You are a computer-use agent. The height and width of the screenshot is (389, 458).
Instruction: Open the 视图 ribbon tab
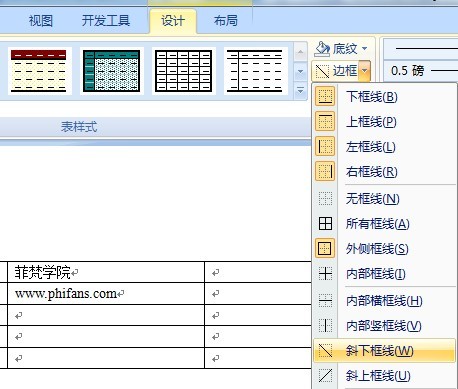coord(41,21)
